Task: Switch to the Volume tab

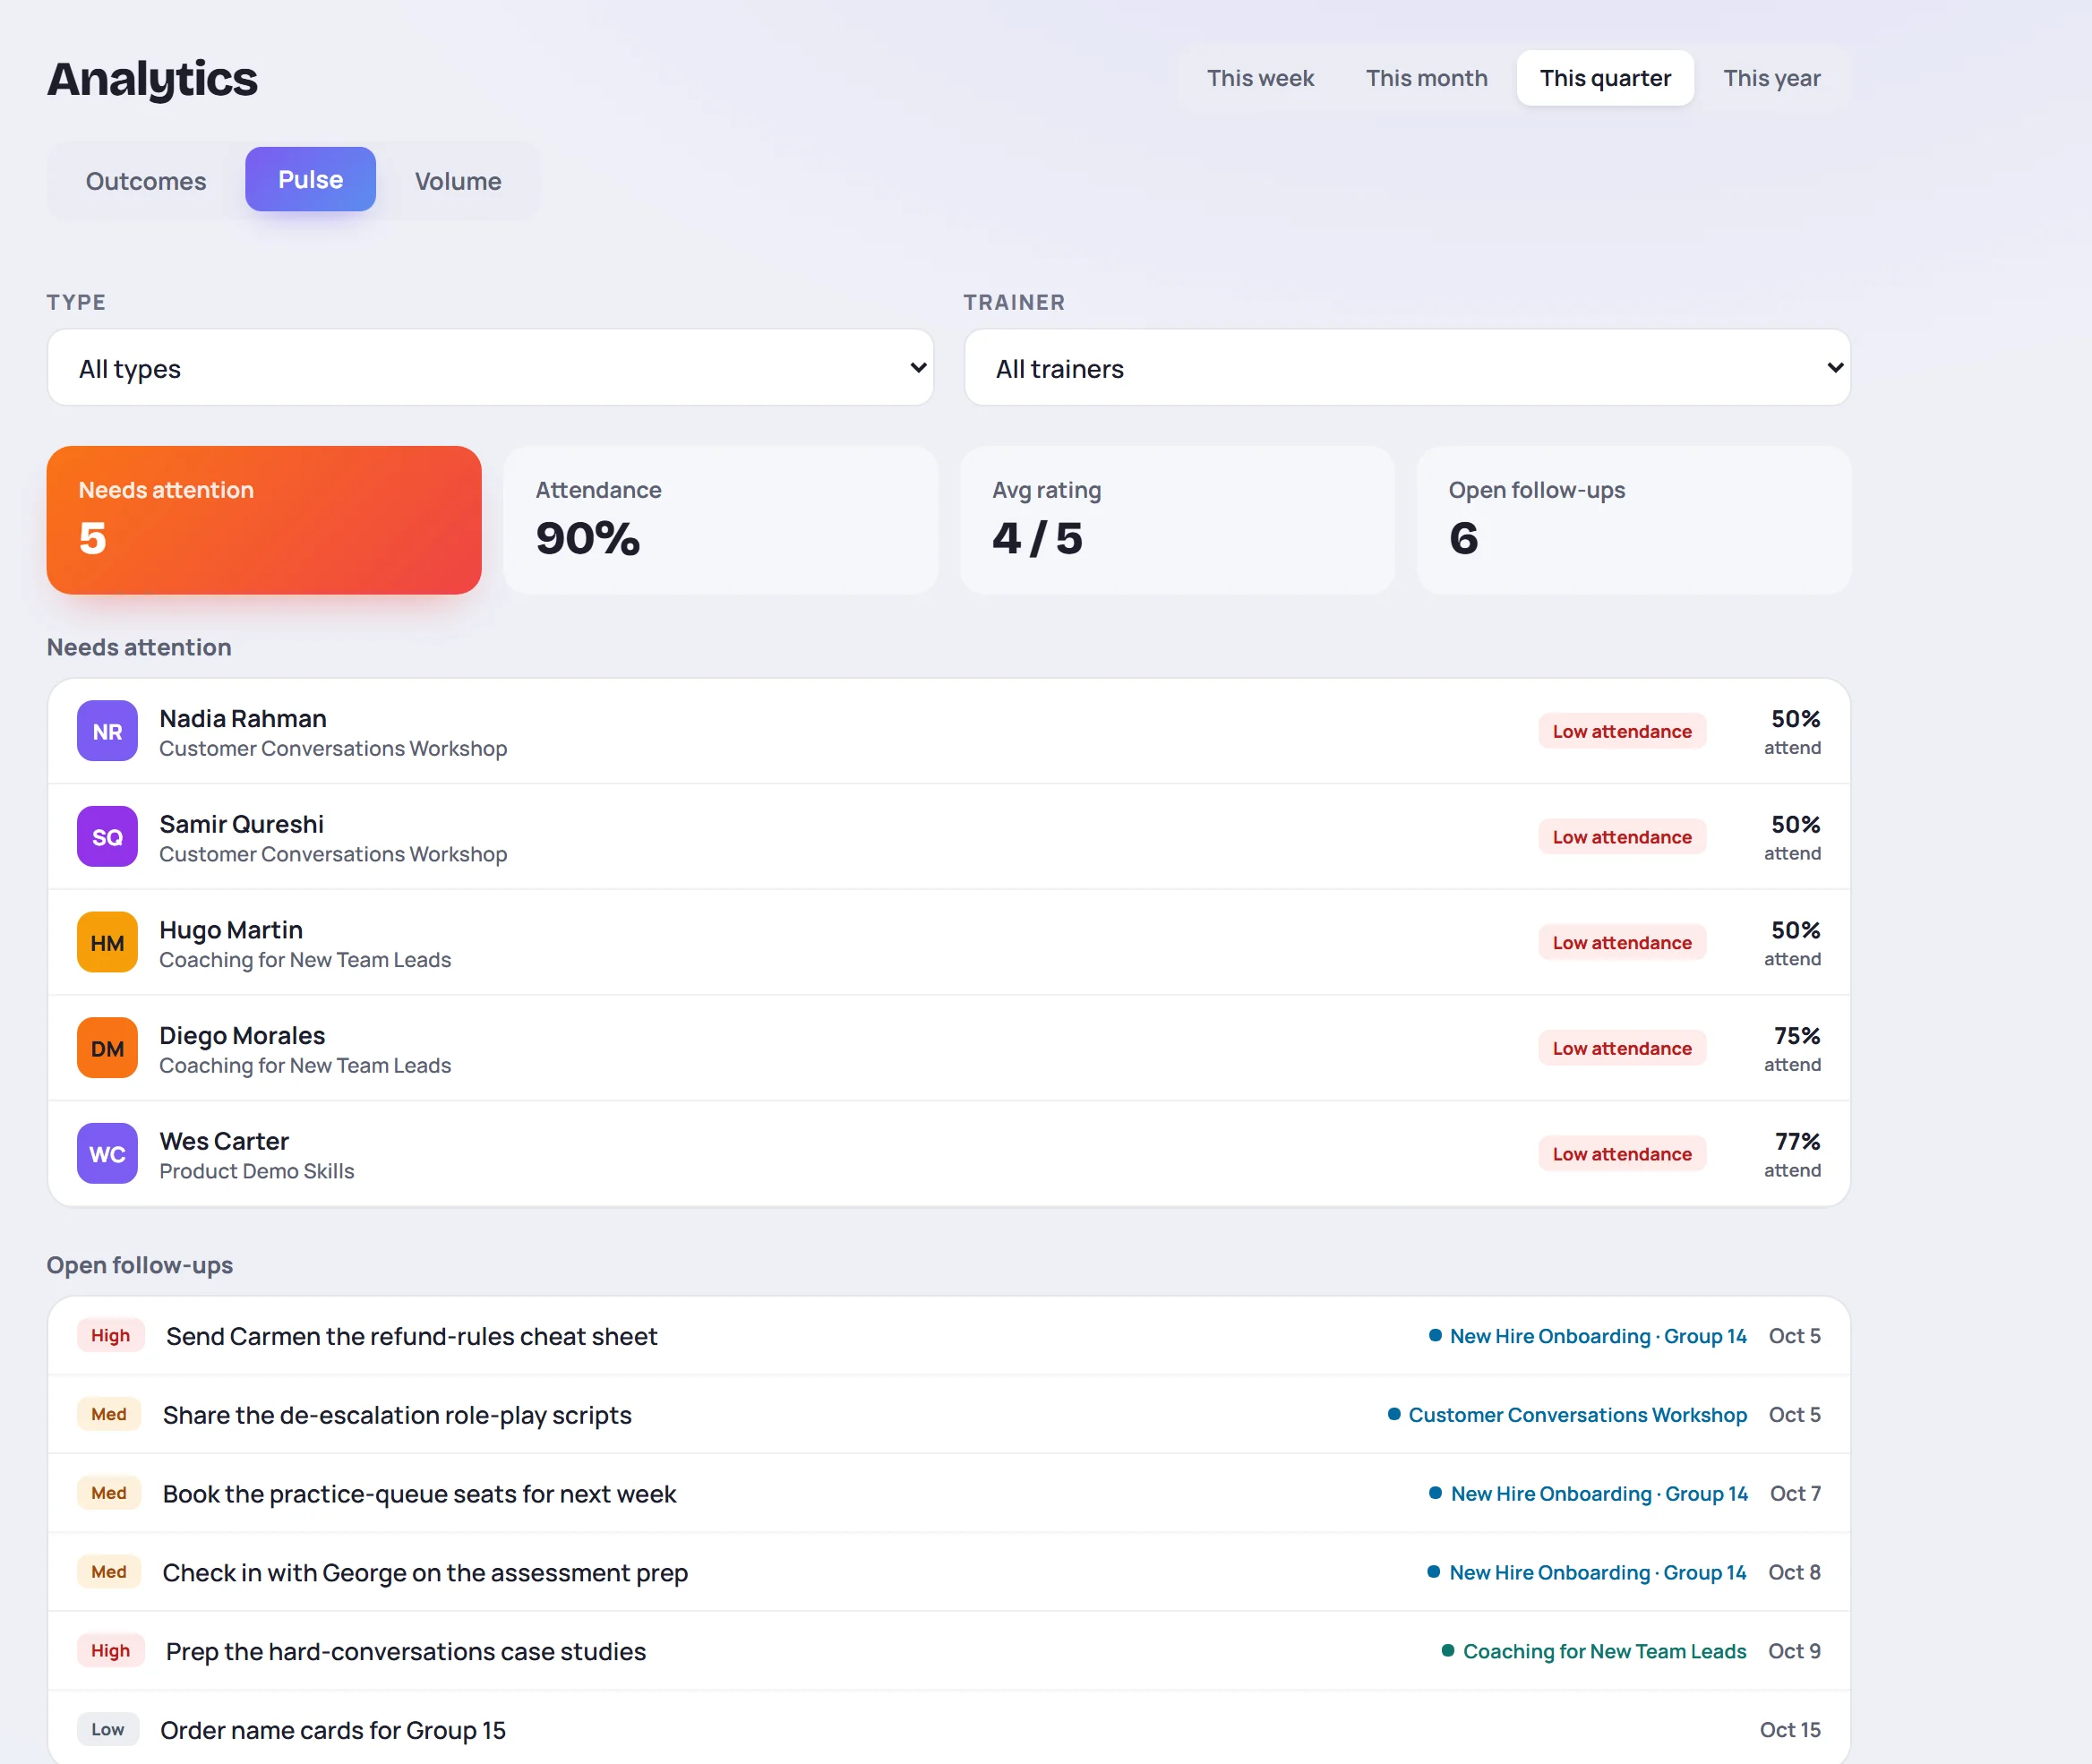Action: 458,181
